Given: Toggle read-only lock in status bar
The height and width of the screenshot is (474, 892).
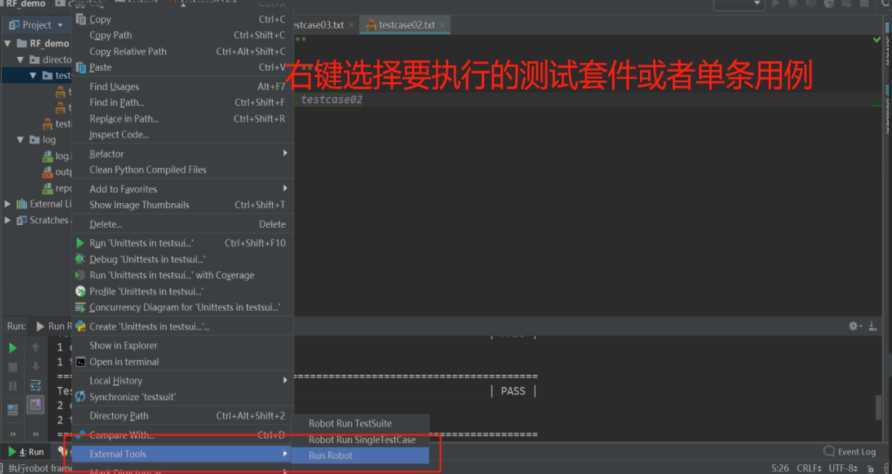Looking at the screenshot, I should coord(870,468).
